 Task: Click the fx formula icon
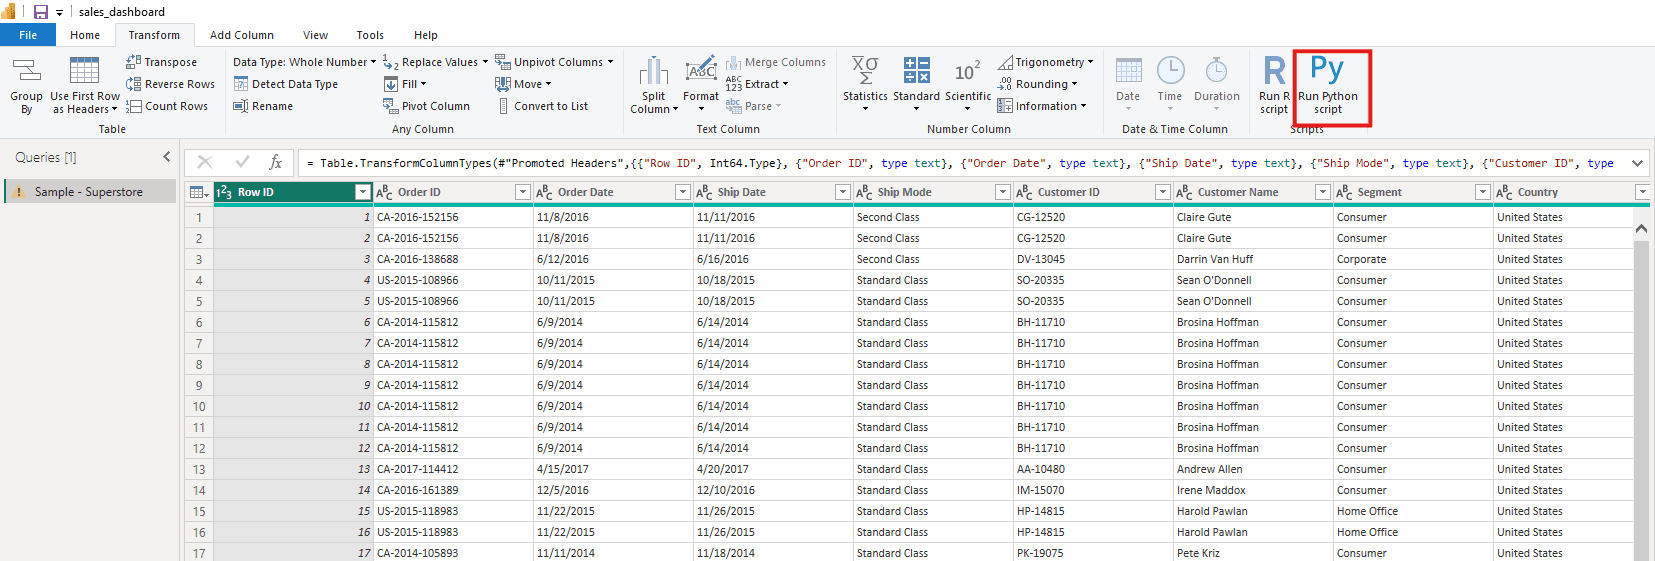276,162
